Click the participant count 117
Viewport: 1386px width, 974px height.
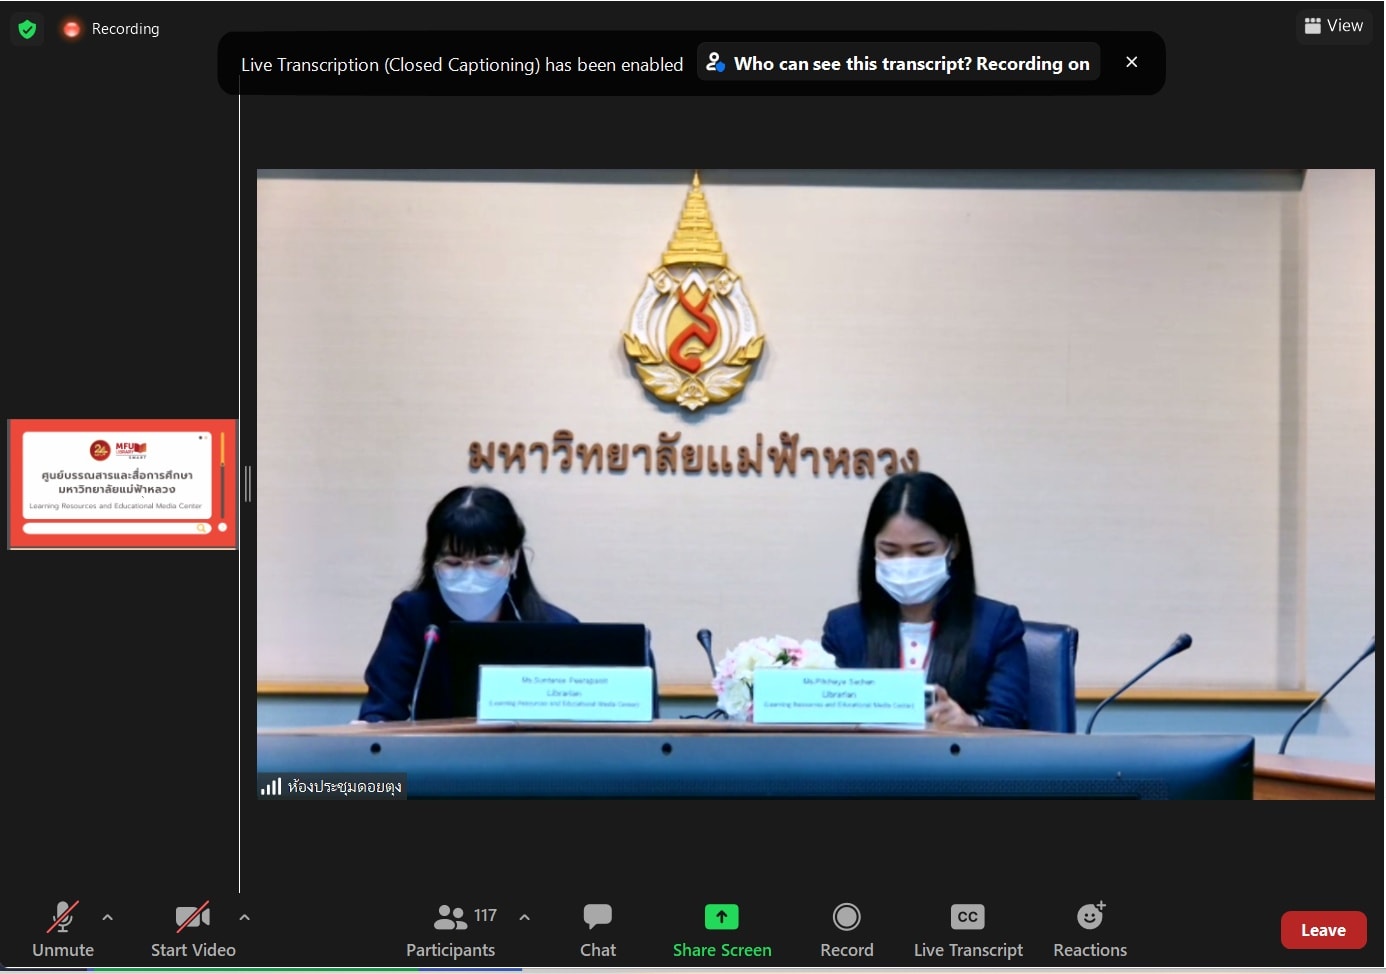click(x=485, y=915)
